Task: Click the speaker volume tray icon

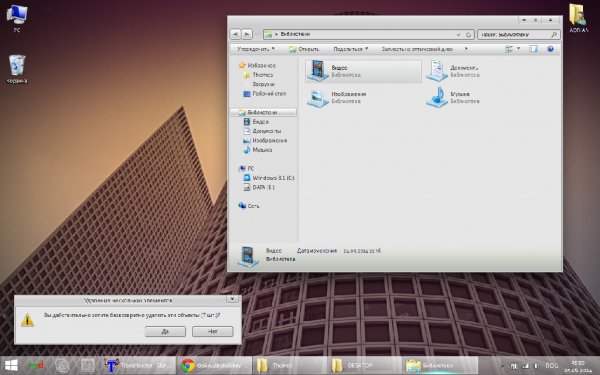Action: pyautogui.click(x=536, y=366)
